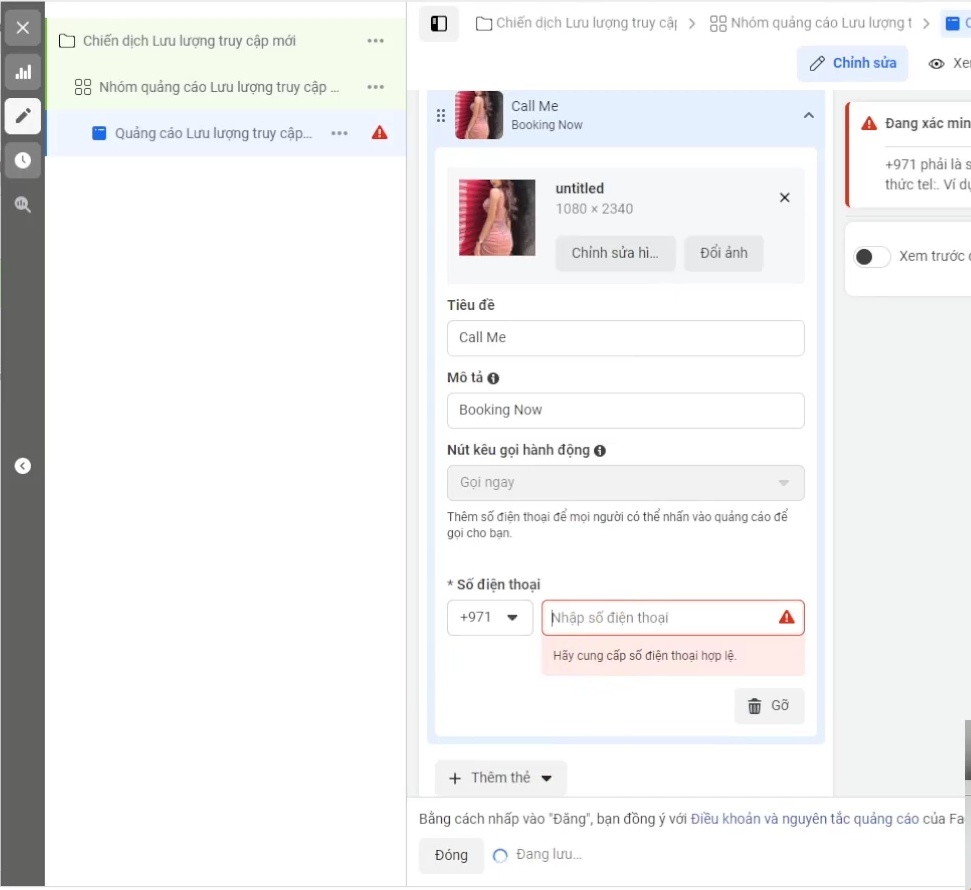Click the Chỉnh sửa edit tab
Screen dimensions: 971x890
(x=852, y=63)
